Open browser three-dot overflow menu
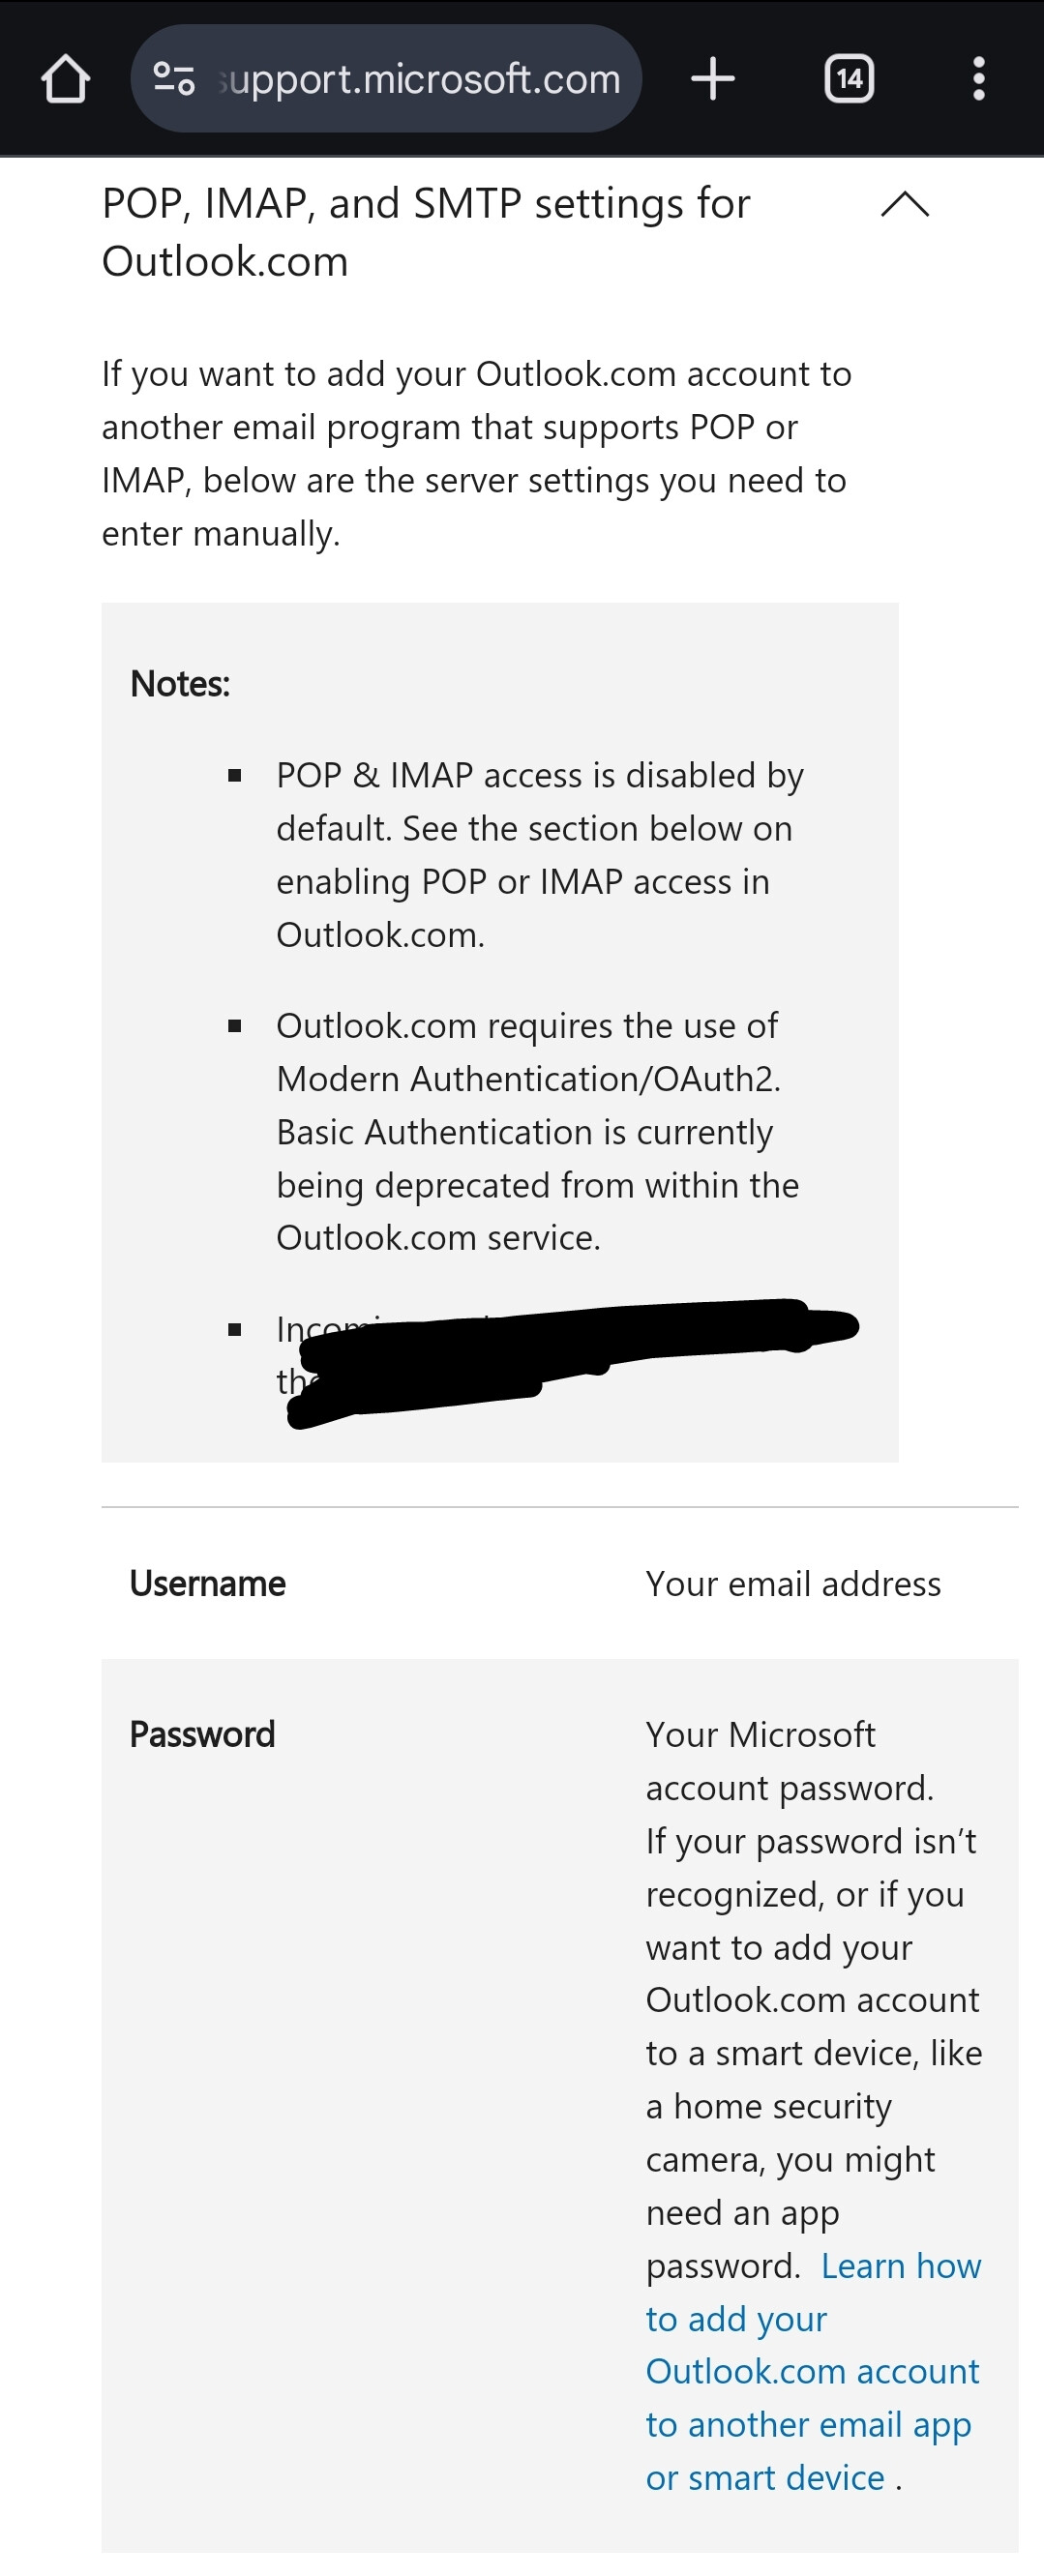 pyautogui.click(x=978, y=79)
